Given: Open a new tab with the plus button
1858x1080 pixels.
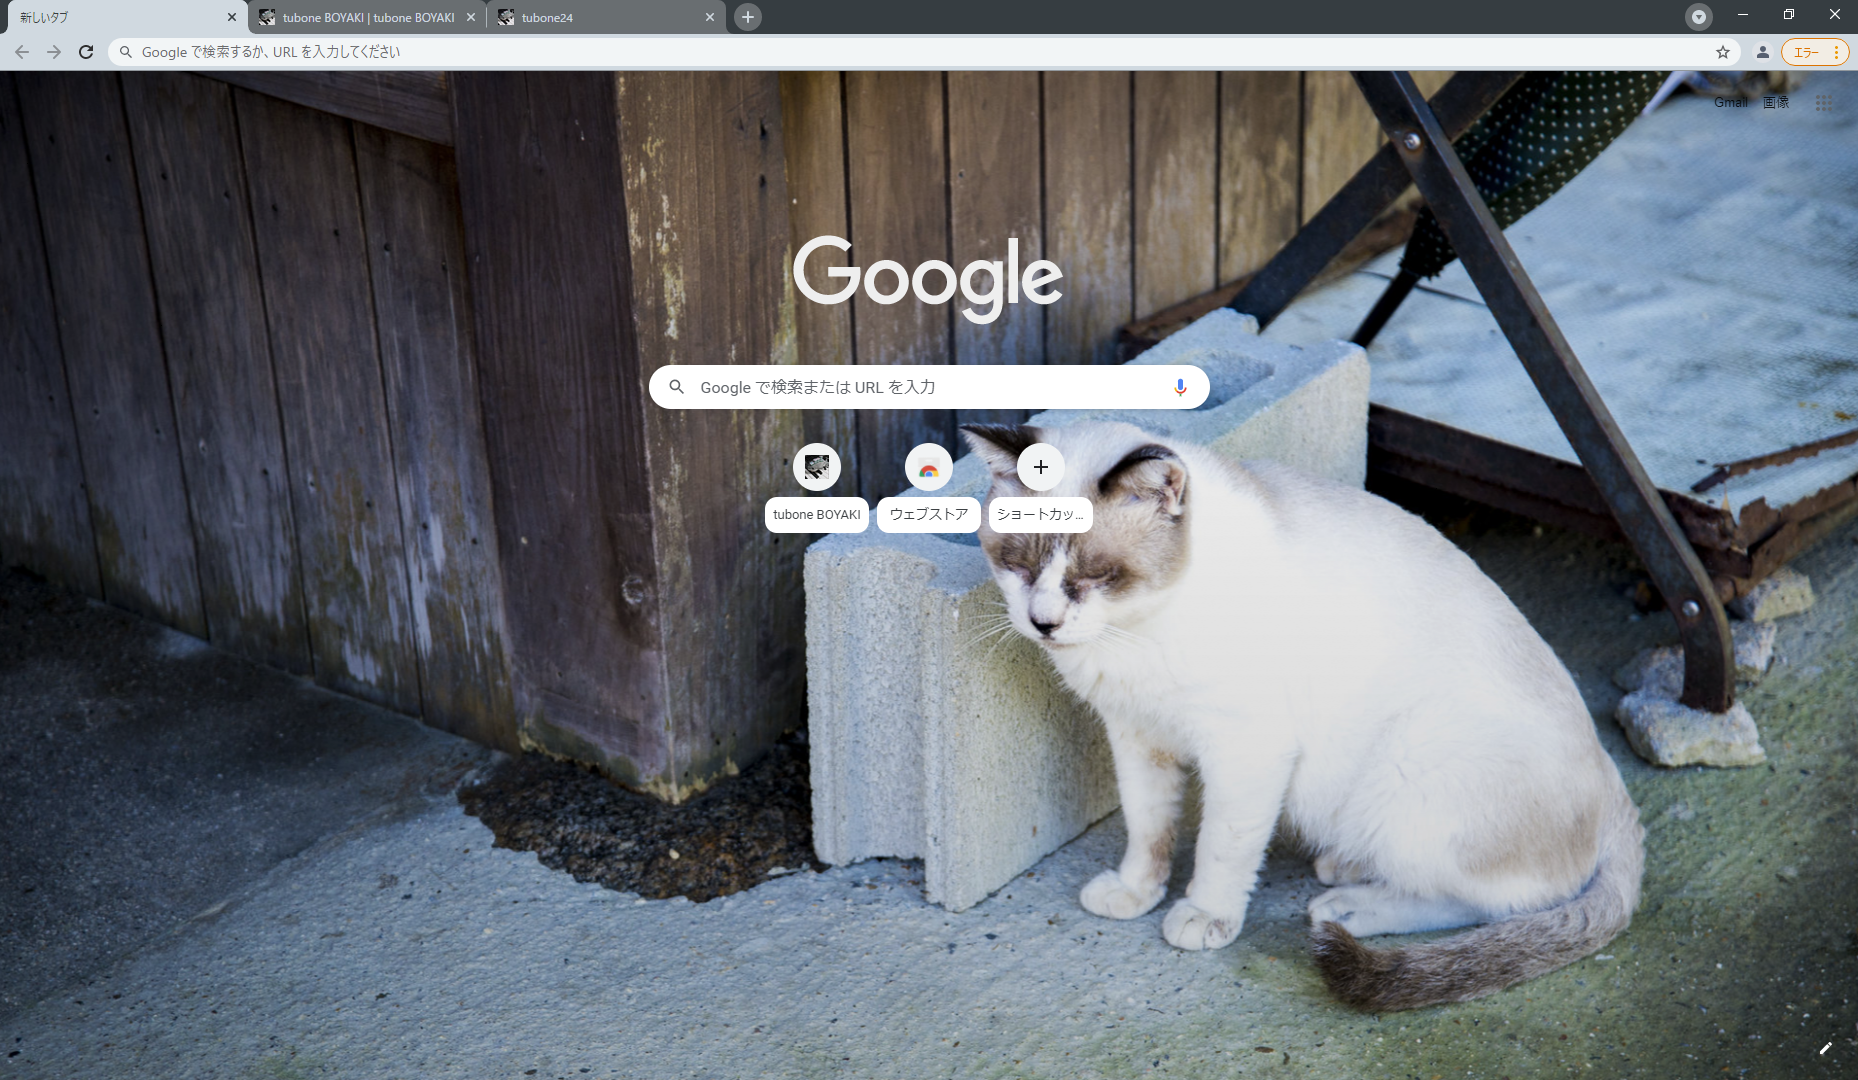Looking at the screenshot, I should pos(747,16).
